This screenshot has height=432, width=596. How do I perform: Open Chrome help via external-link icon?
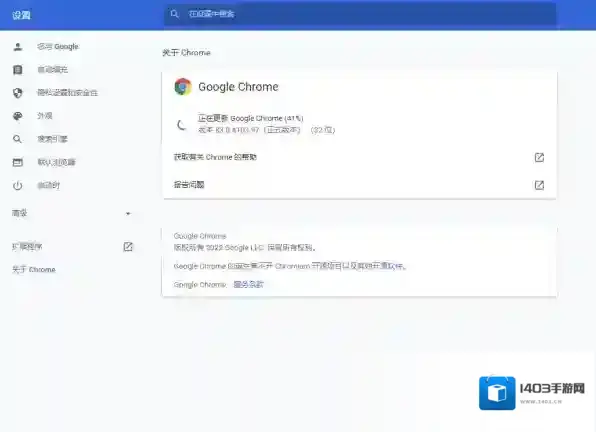(539, 157)
